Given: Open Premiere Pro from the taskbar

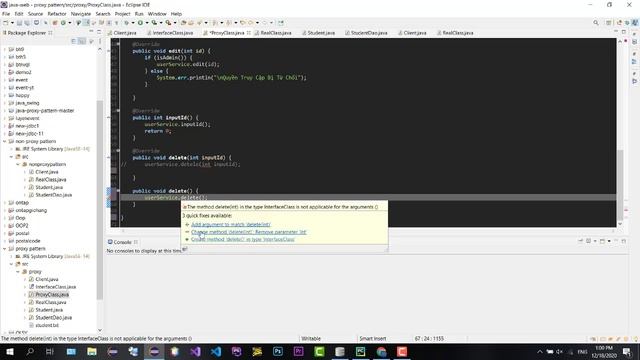Looking at the screenshot, I should pyautogui.click(x=299, y=351).
